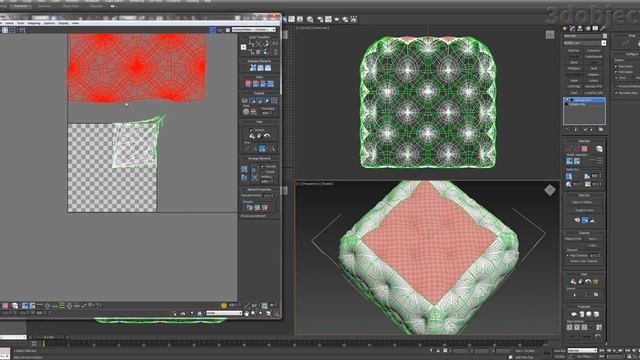Toggle the Prevent Reflattening checkbox
This screenshot has width=640, height=360.
(x=616, y=86)
